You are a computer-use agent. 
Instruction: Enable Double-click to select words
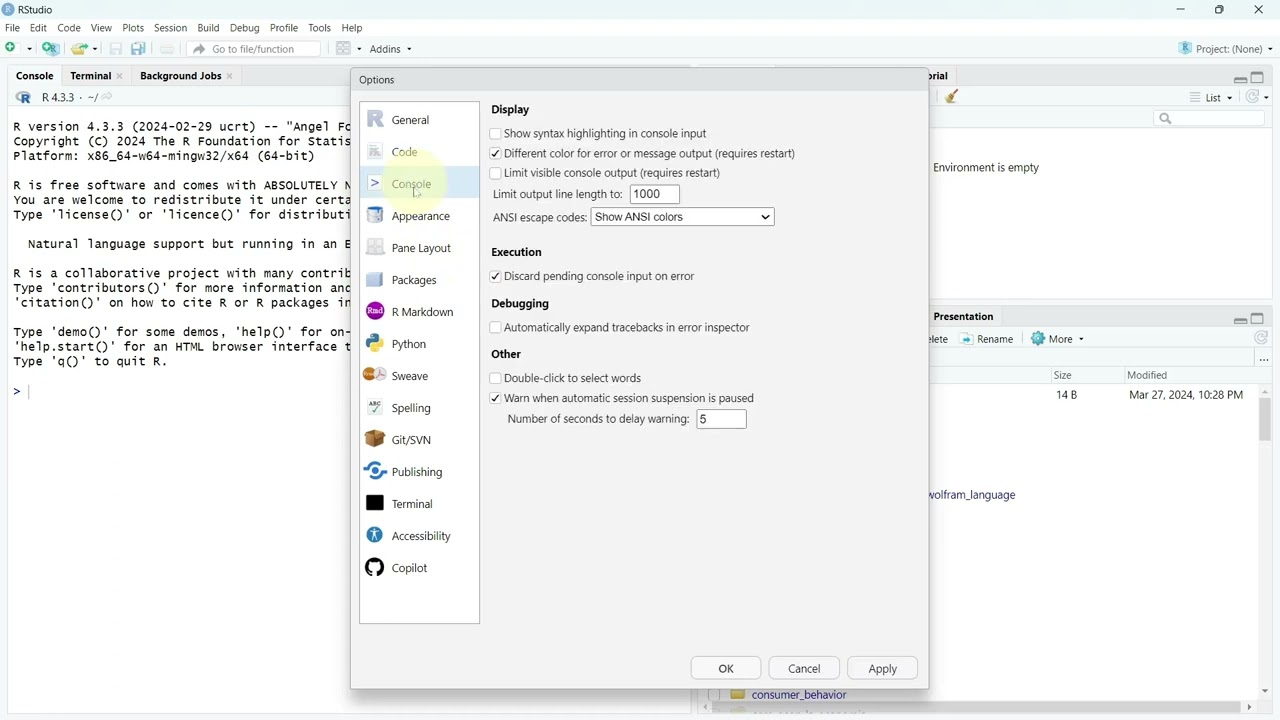click(x=495, y=379)
